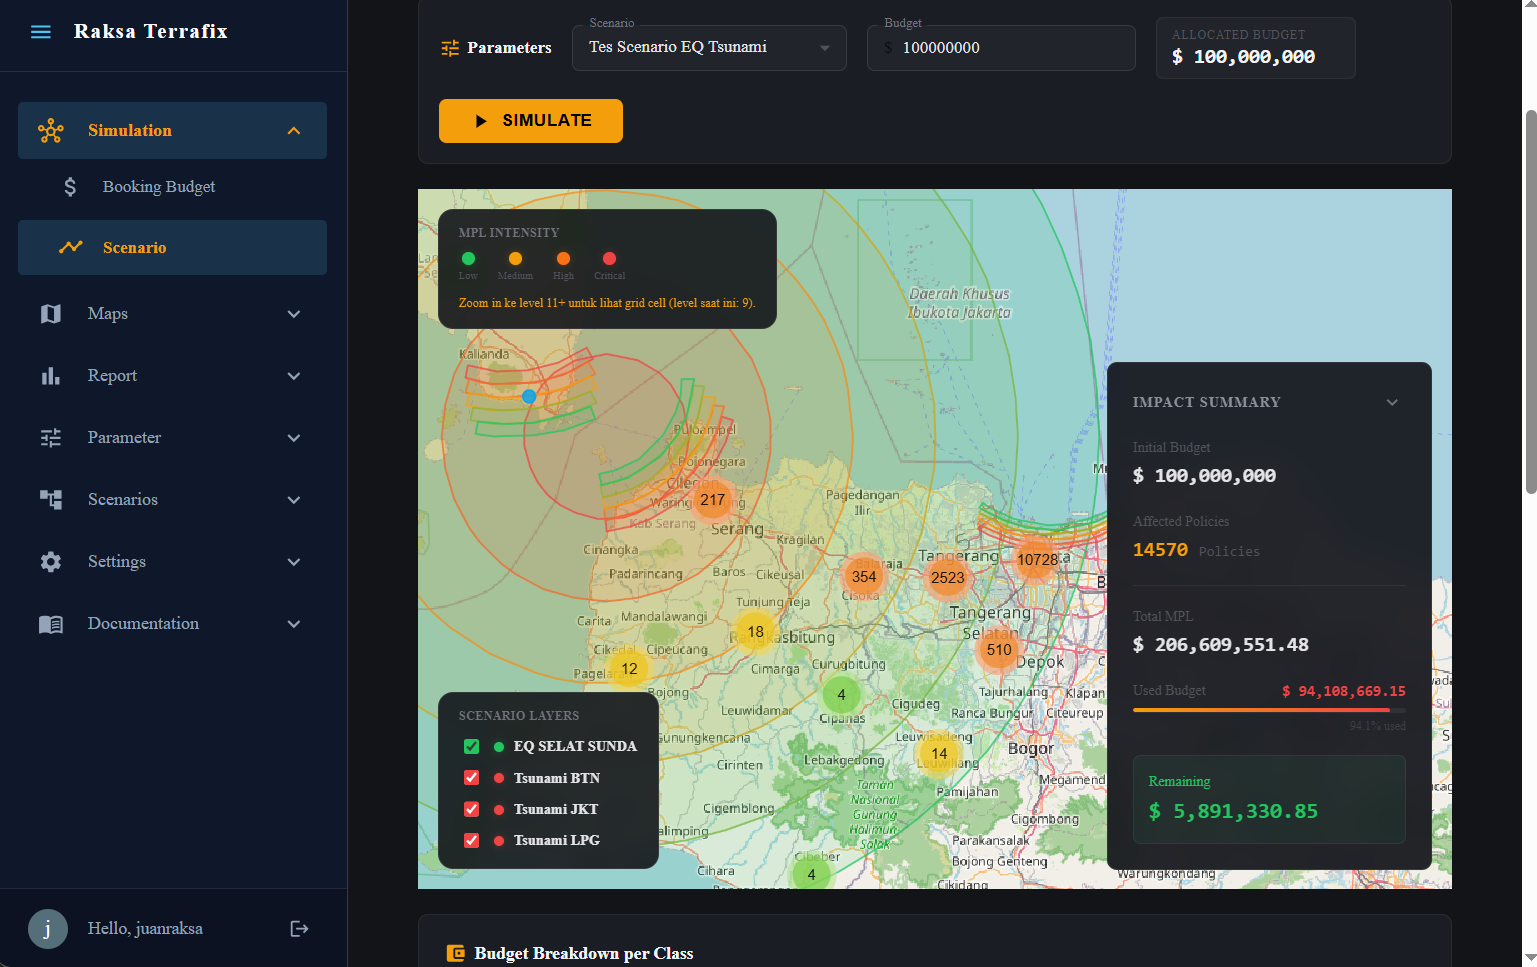Screen dimensions: 1537x967
Task: Open the 354 policy cluster marker
Action: click(864, 576)
